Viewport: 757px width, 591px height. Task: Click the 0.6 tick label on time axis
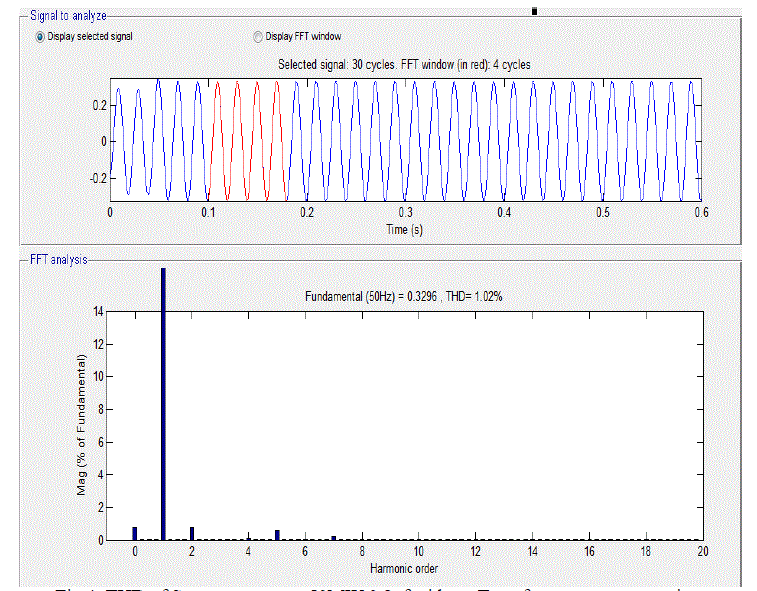click(x=700, y=213)
